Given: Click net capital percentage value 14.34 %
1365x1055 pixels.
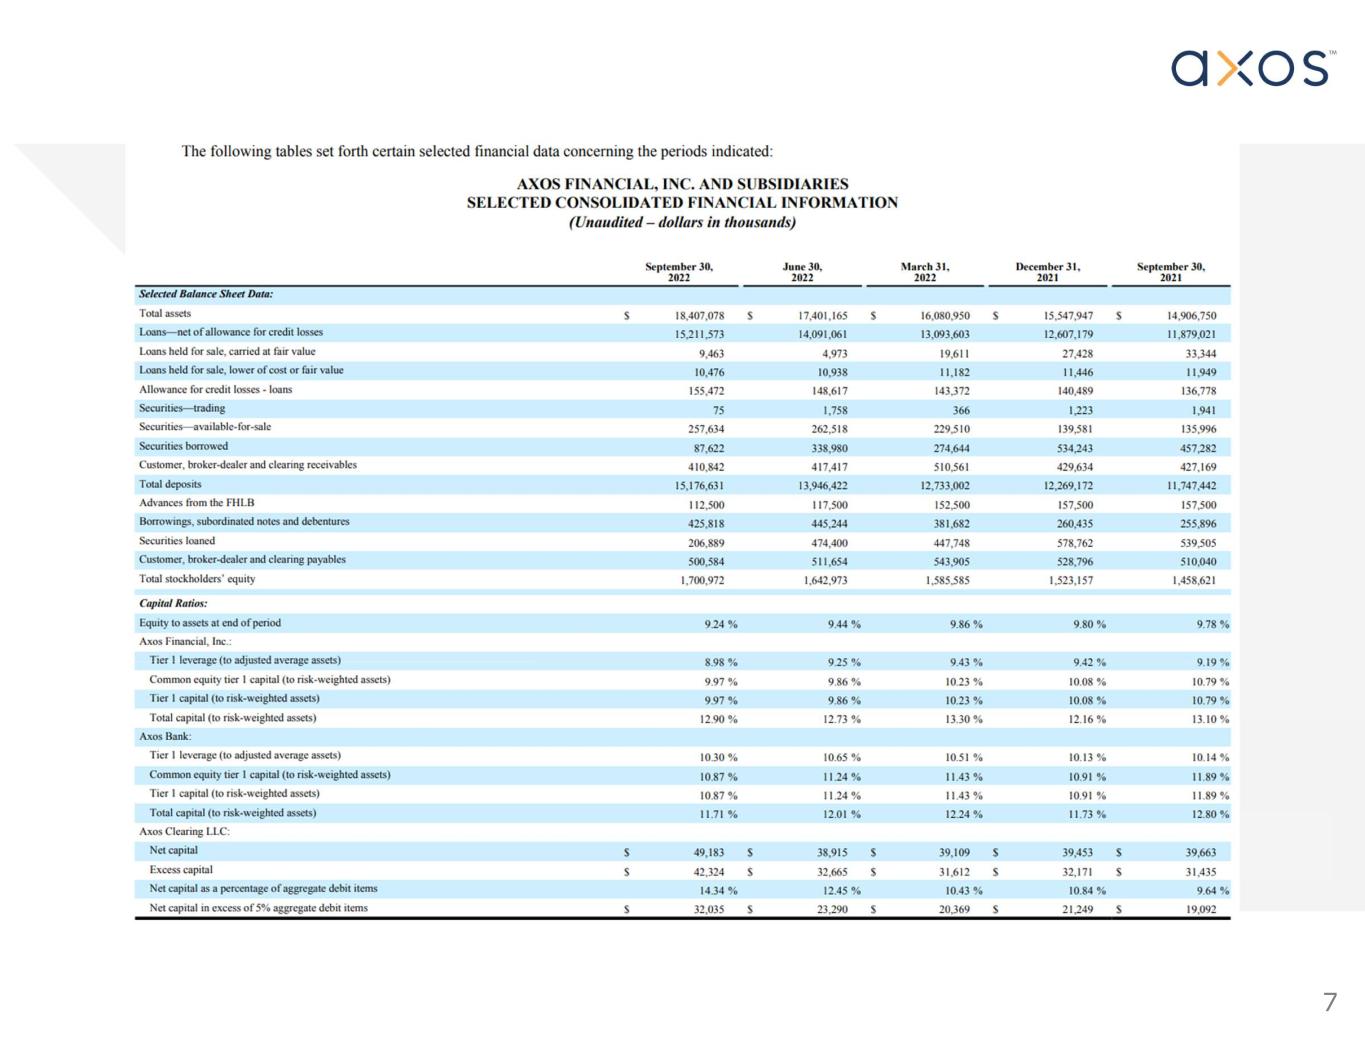Looking at the screenshot, I should (718, 891).
